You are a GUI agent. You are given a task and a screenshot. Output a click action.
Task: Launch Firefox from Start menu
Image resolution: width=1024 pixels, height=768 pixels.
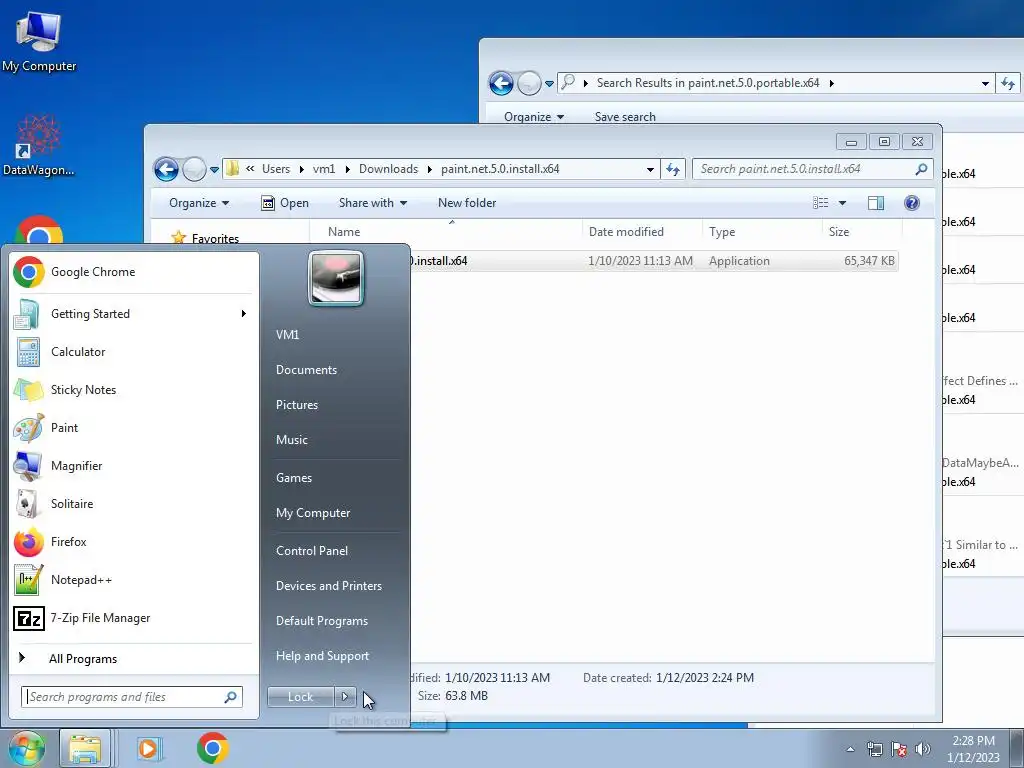pyautogui.click(x=134, y=541)
